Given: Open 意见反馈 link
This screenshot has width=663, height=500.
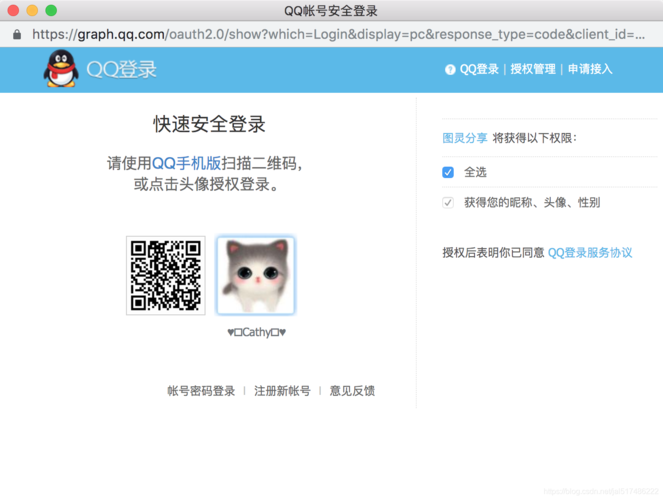Looking at the screenshot, I should [x=352, y=391].
